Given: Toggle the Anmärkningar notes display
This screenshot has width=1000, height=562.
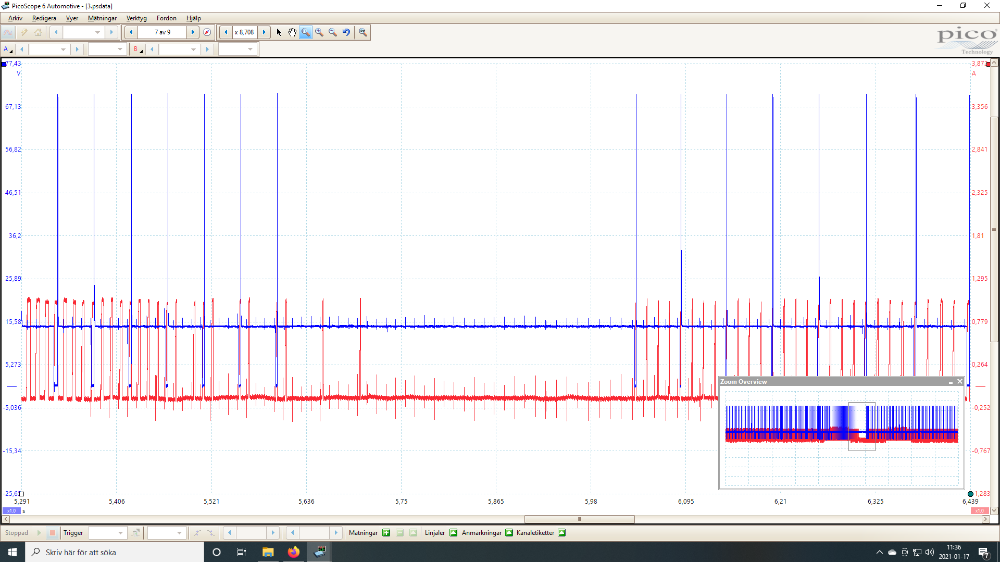Looking at the screenshot, I should (508, 533).
